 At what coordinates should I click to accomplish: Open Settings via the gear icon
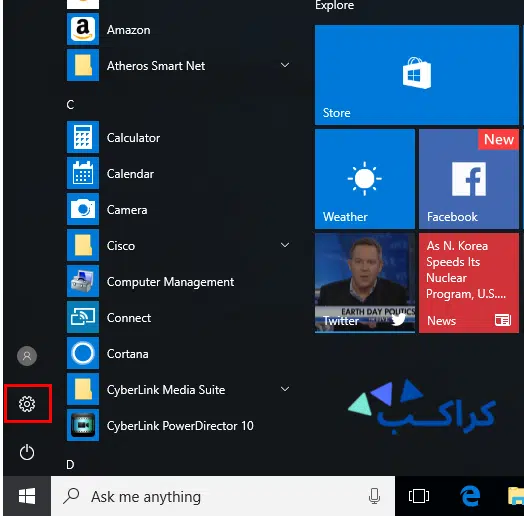[27, 404]
